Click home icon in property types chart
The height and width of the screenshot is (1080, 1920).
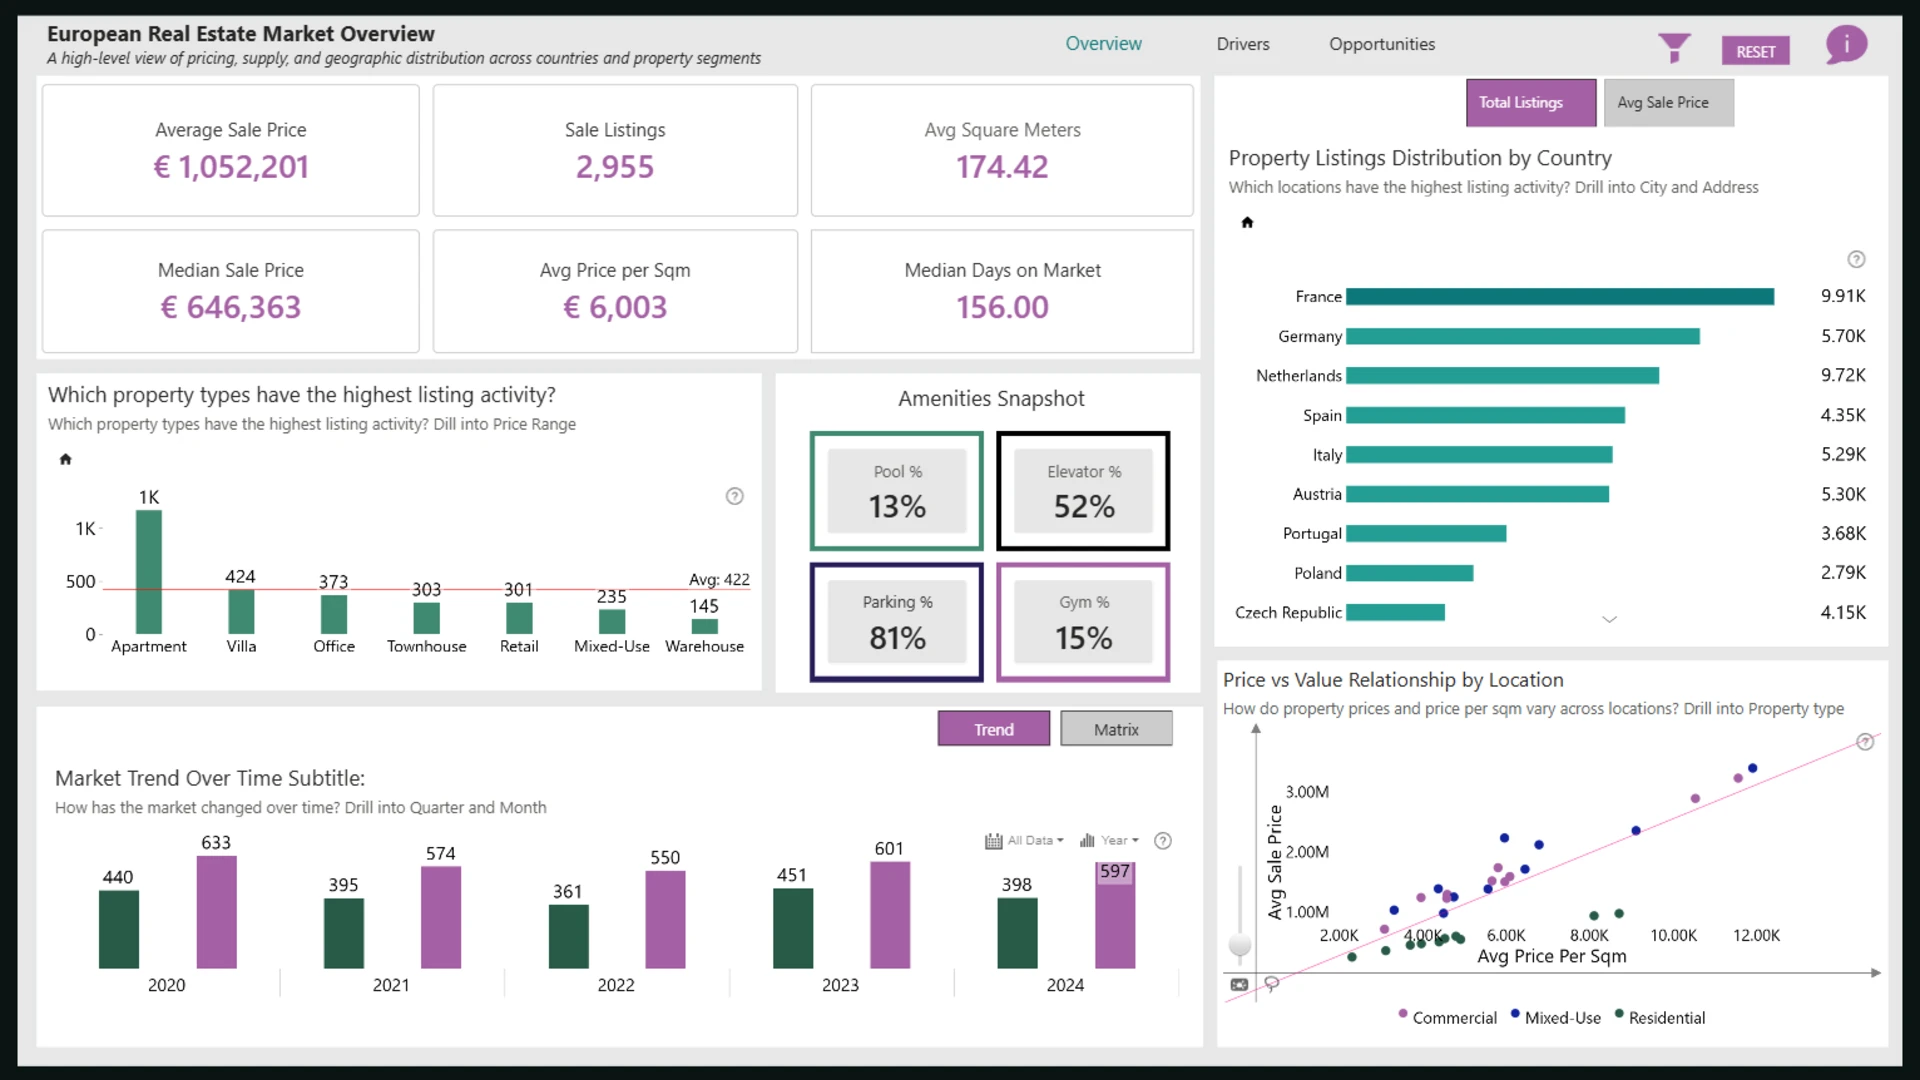pyautogui.click(x=66, y=459)
